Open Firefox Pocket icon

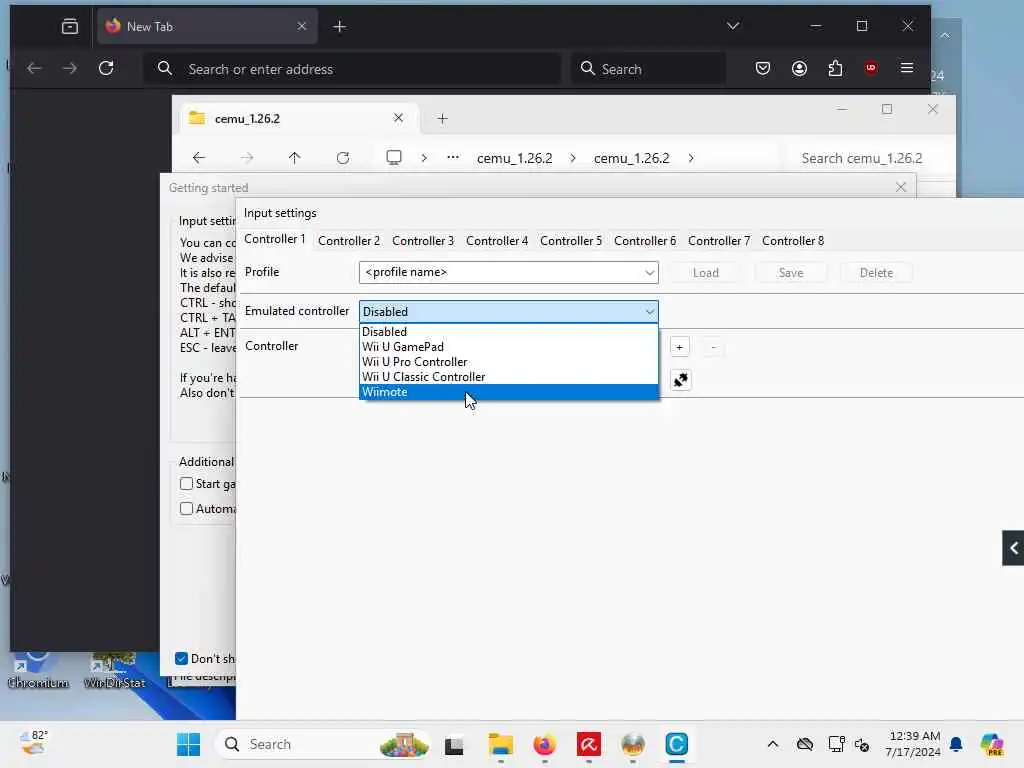[763, 69]
